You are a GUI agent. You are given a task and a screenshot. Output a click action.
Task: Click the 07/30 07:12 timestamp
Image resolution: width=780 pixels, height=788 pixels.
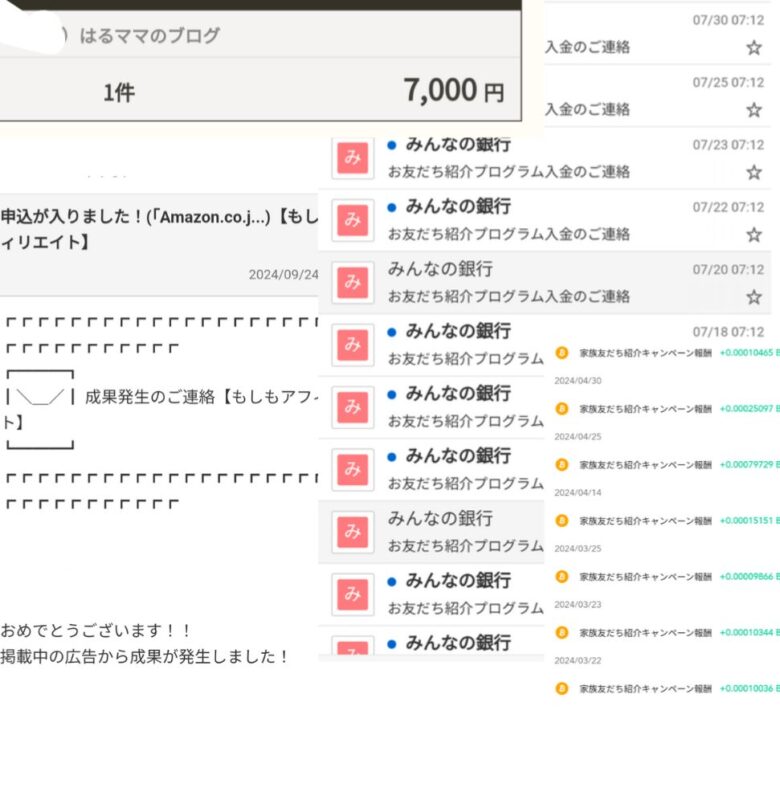728,20
